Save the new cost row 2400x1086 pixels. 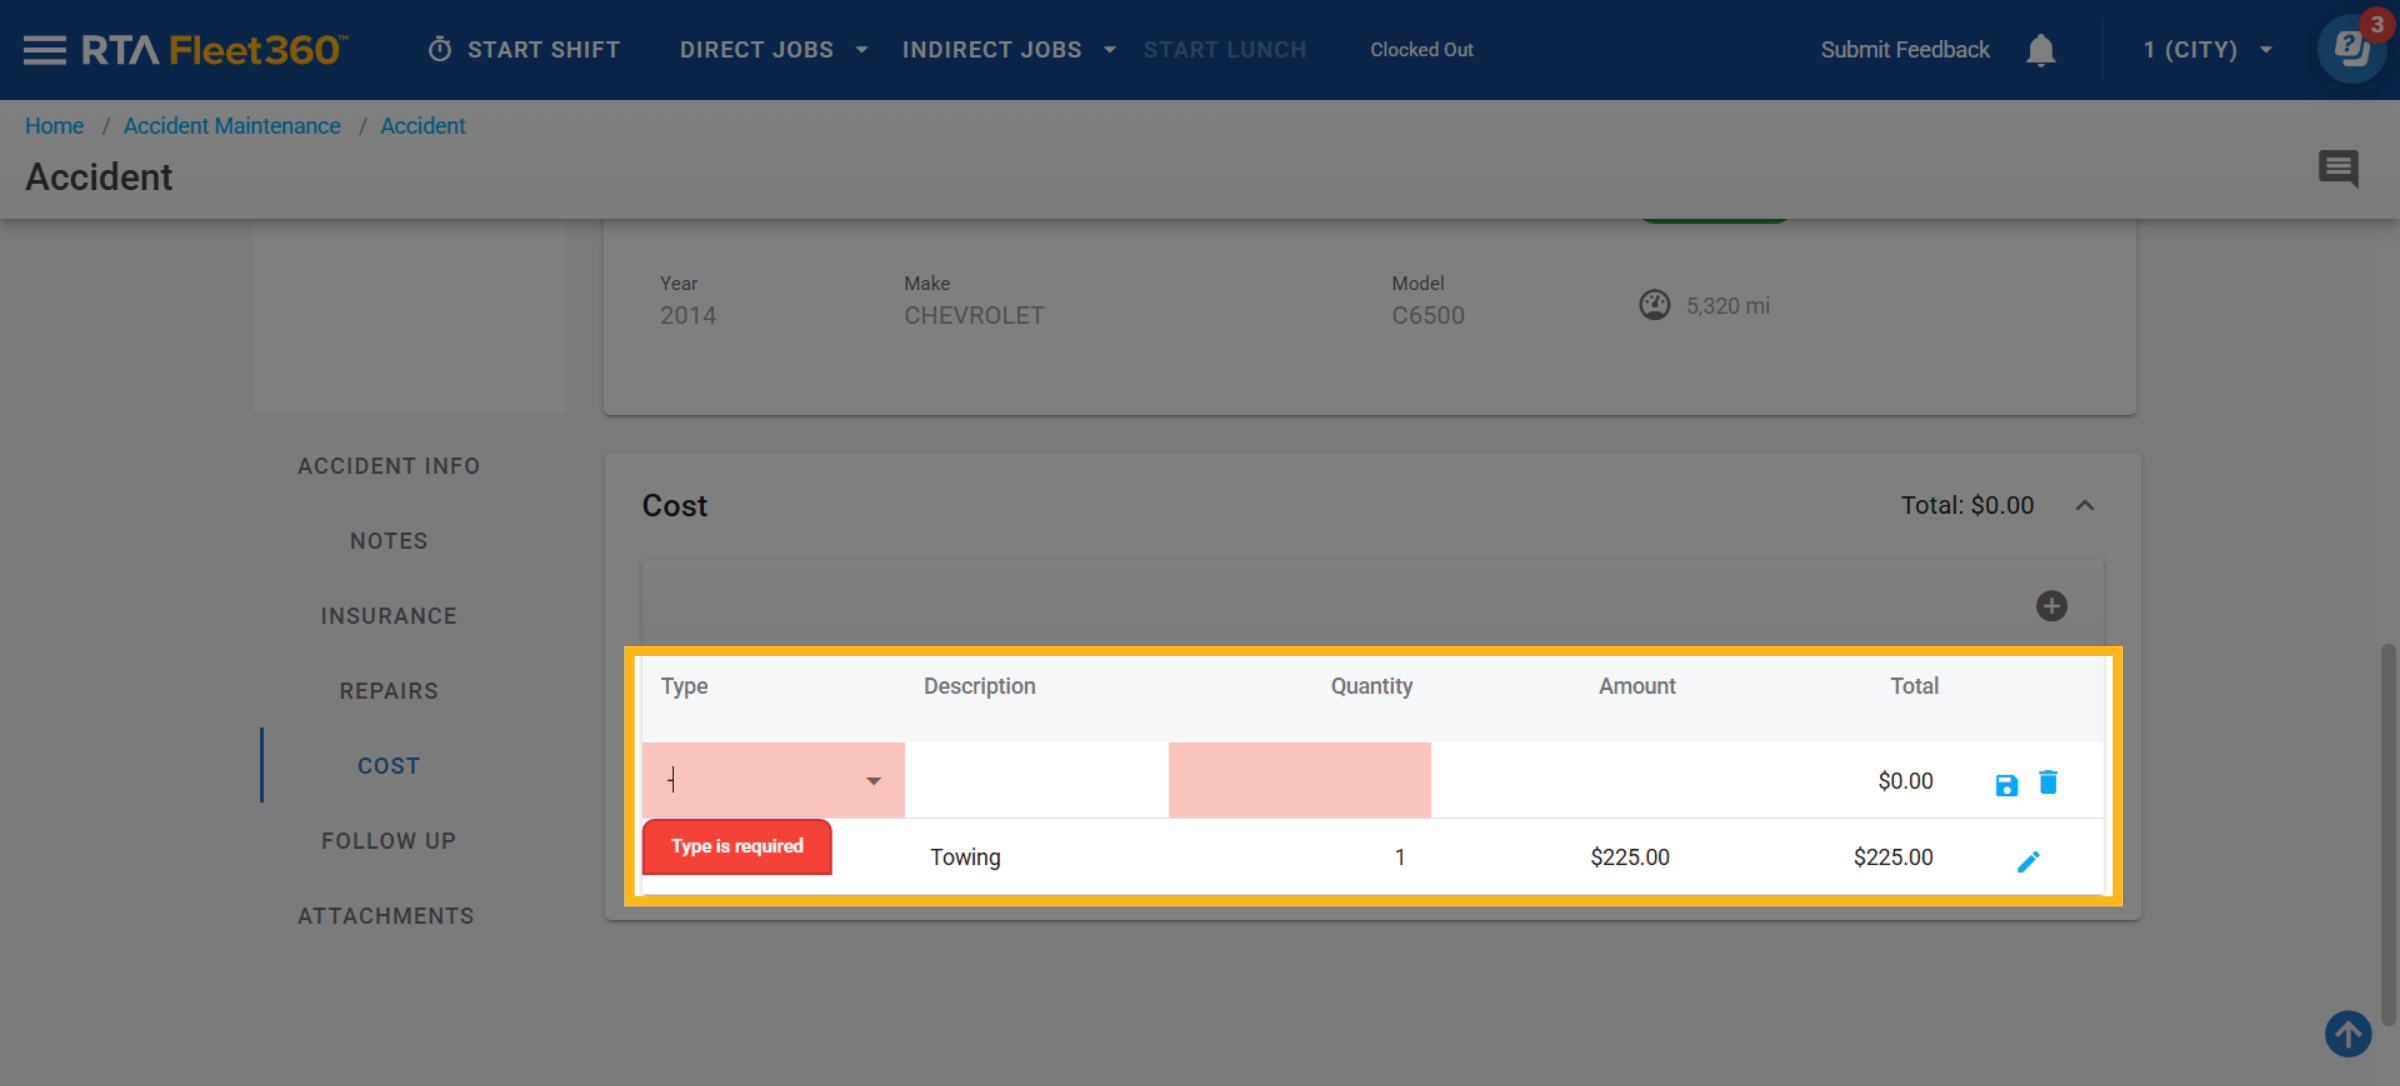pos(2006,785)
